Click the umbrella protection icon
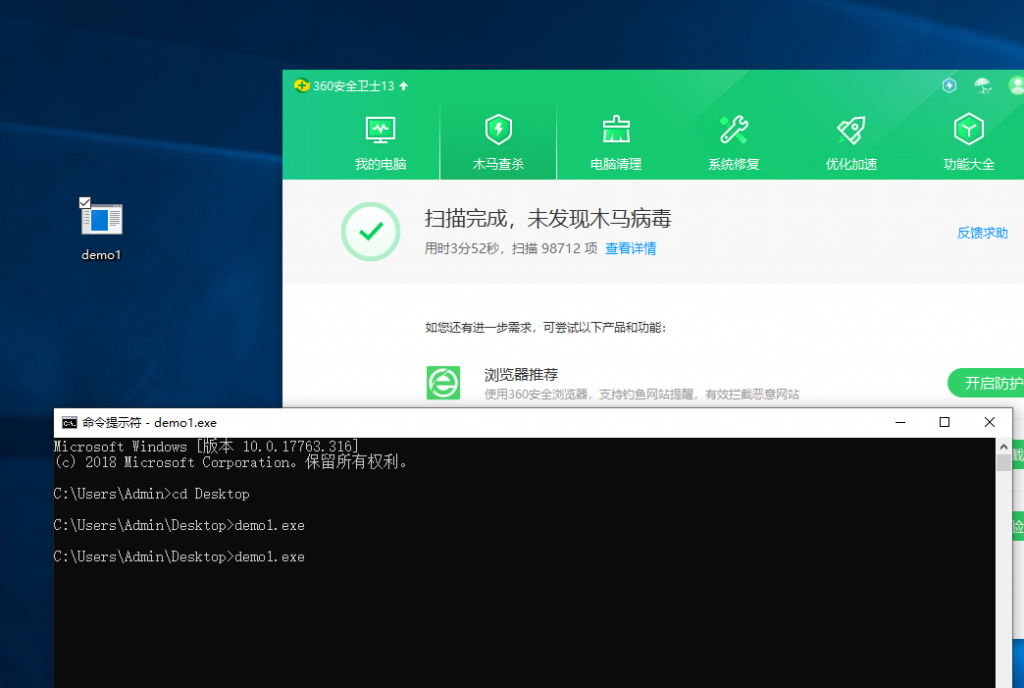Viewport: 1024px width, 688px height. coord(983,85)
